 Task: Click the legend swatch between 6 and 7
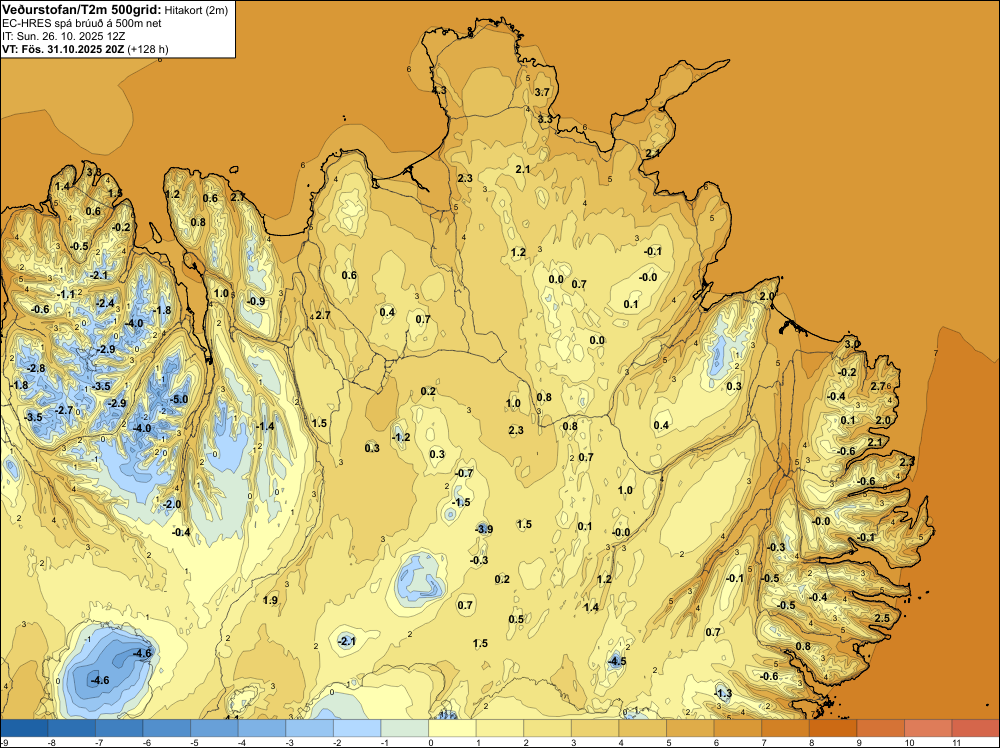[x=738, y=728]
